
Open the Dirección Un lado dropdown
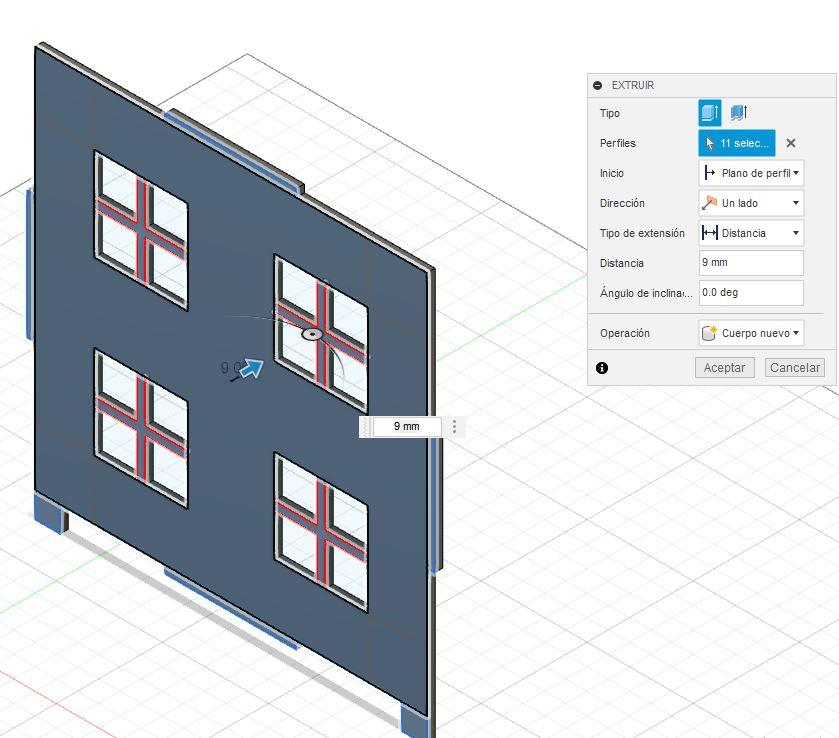tap(751, 203)
